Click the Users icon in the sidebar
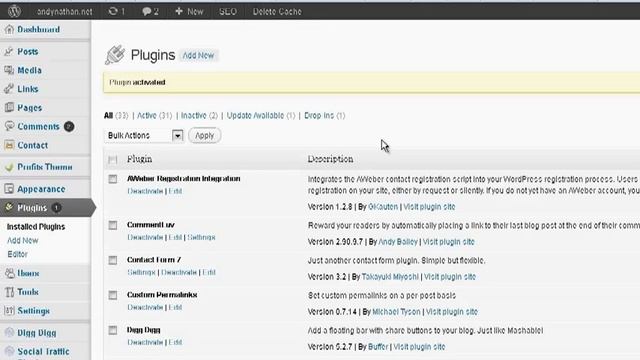The image size is (640, 360). tap(9, 273)
